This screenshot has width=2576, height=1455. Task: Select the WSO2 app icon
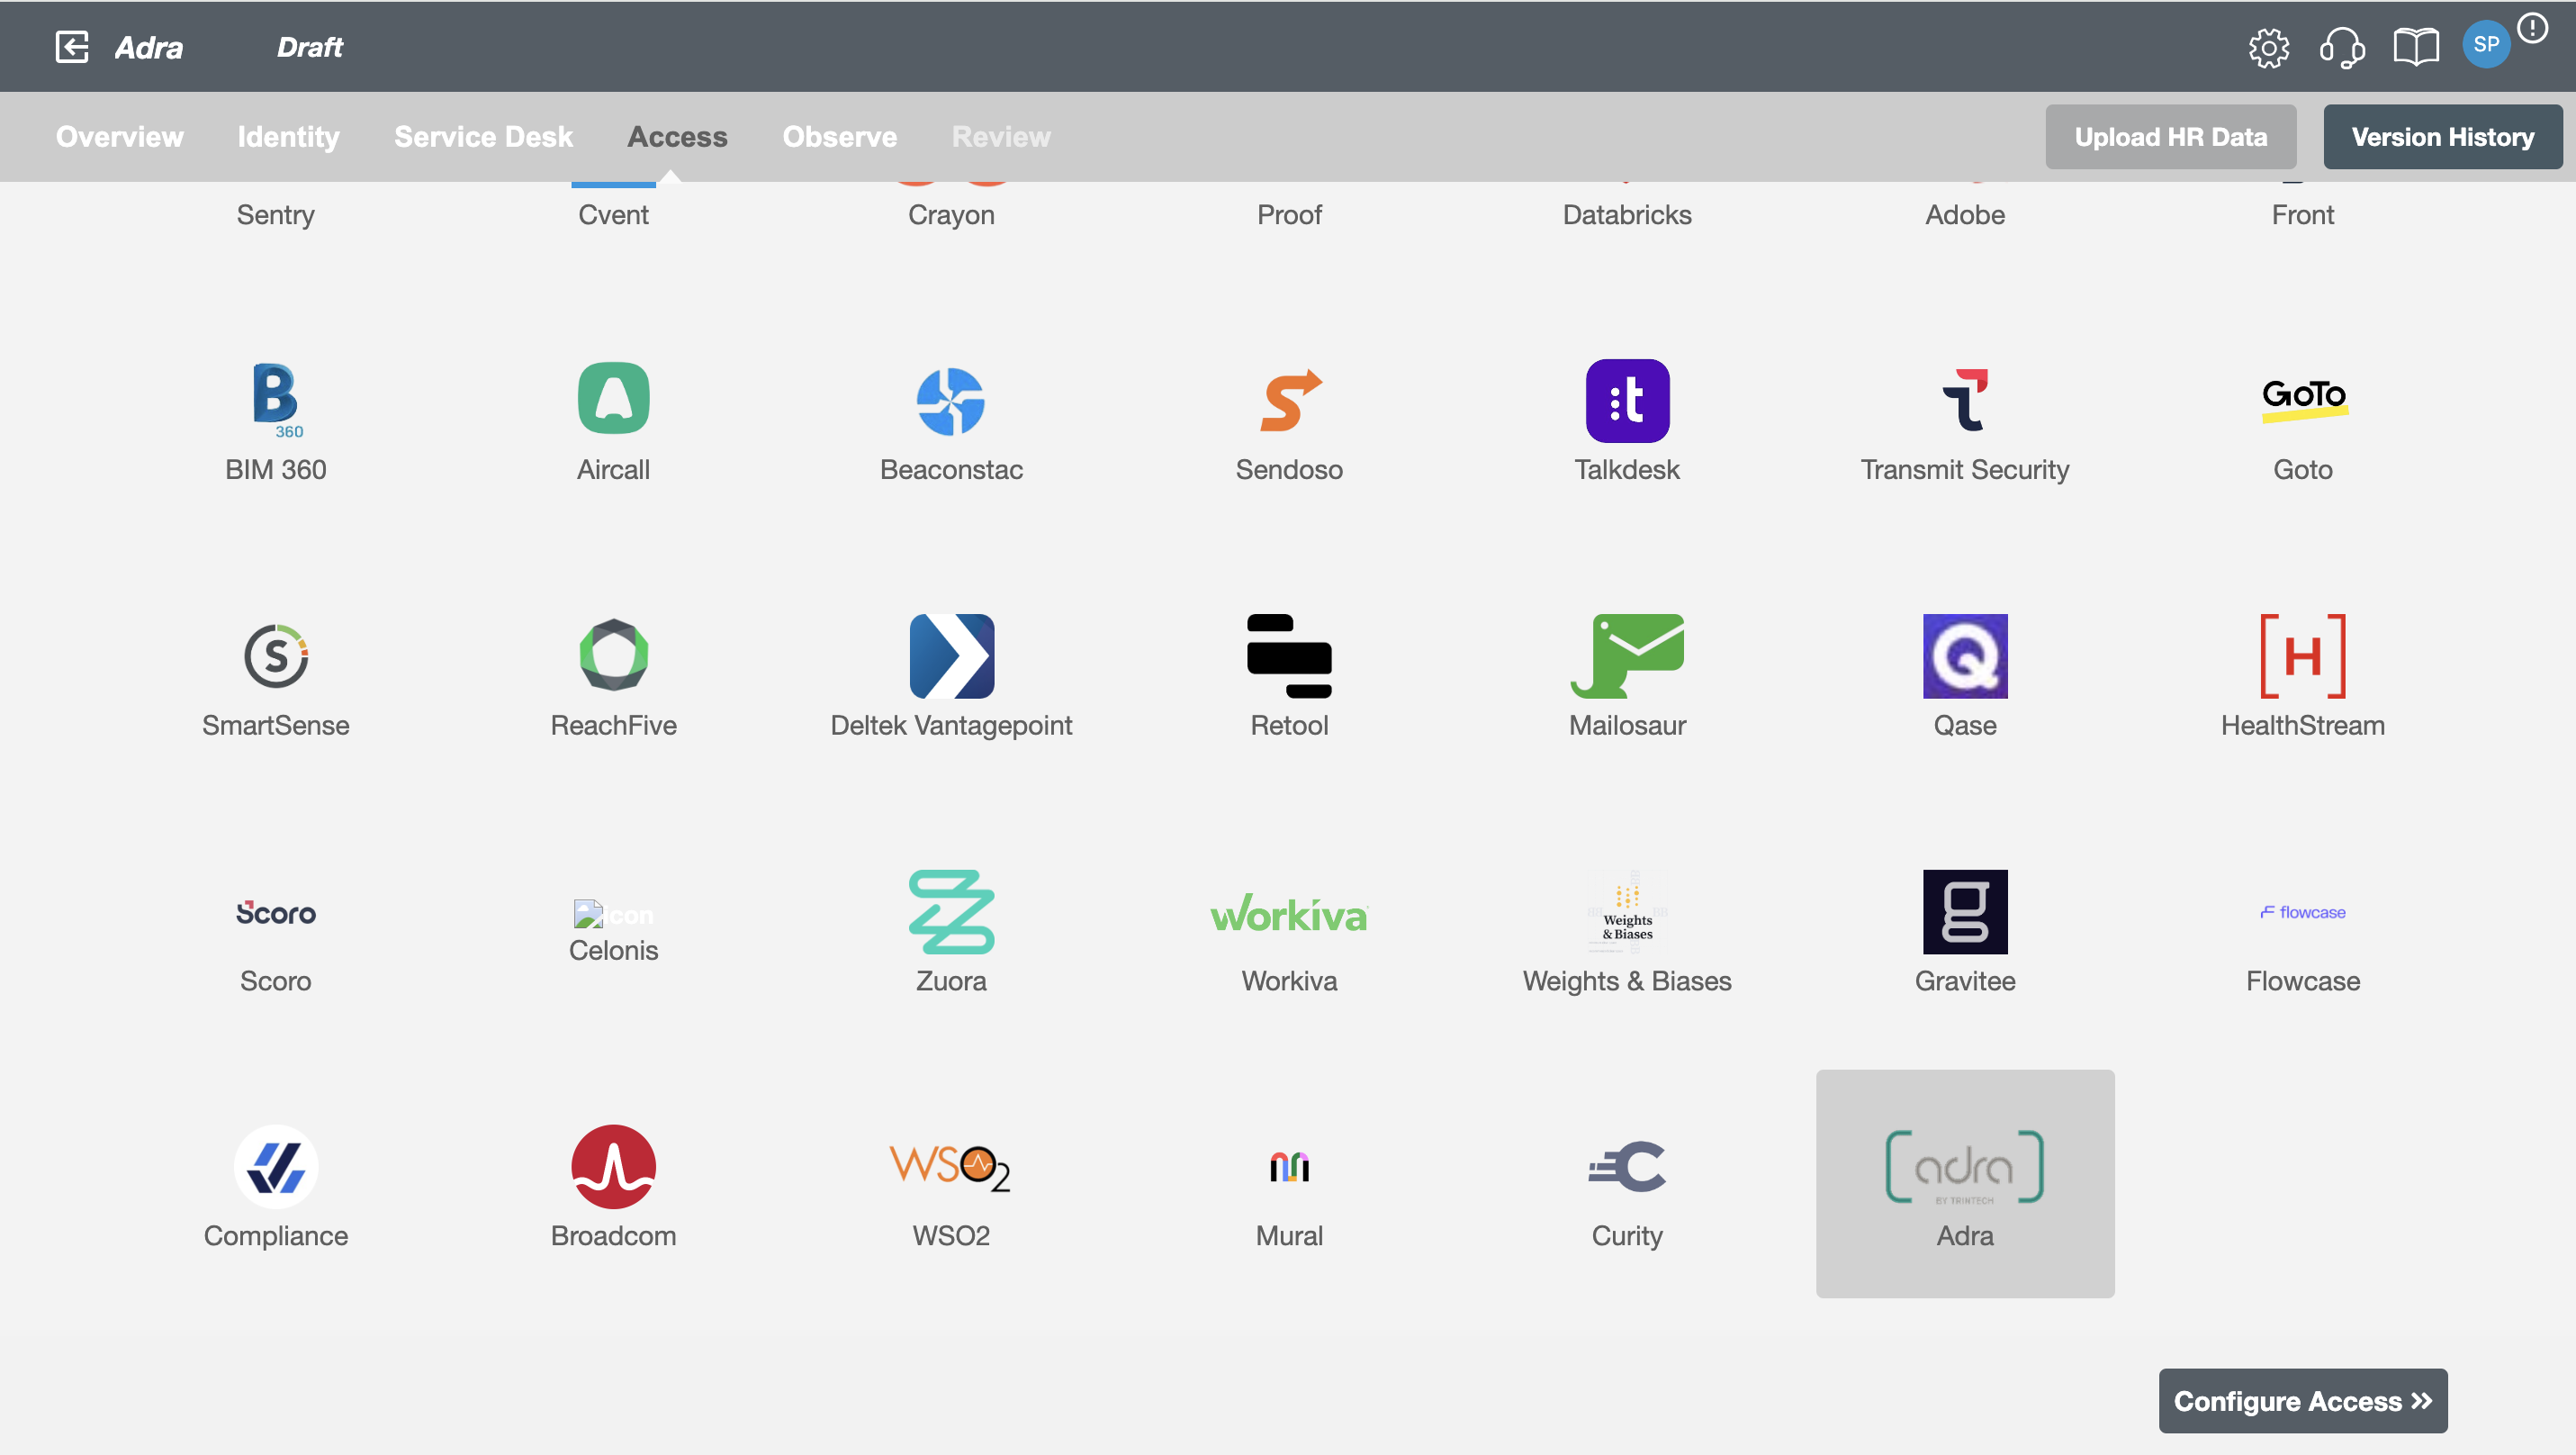pyautogui.click(x=950, y=1167)
